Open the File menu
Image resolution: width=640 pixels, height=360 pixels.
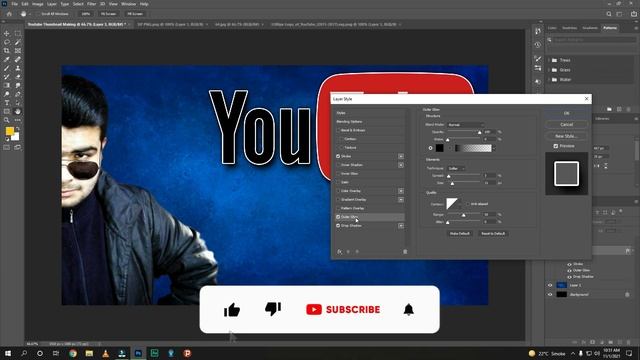pos(14,4)
